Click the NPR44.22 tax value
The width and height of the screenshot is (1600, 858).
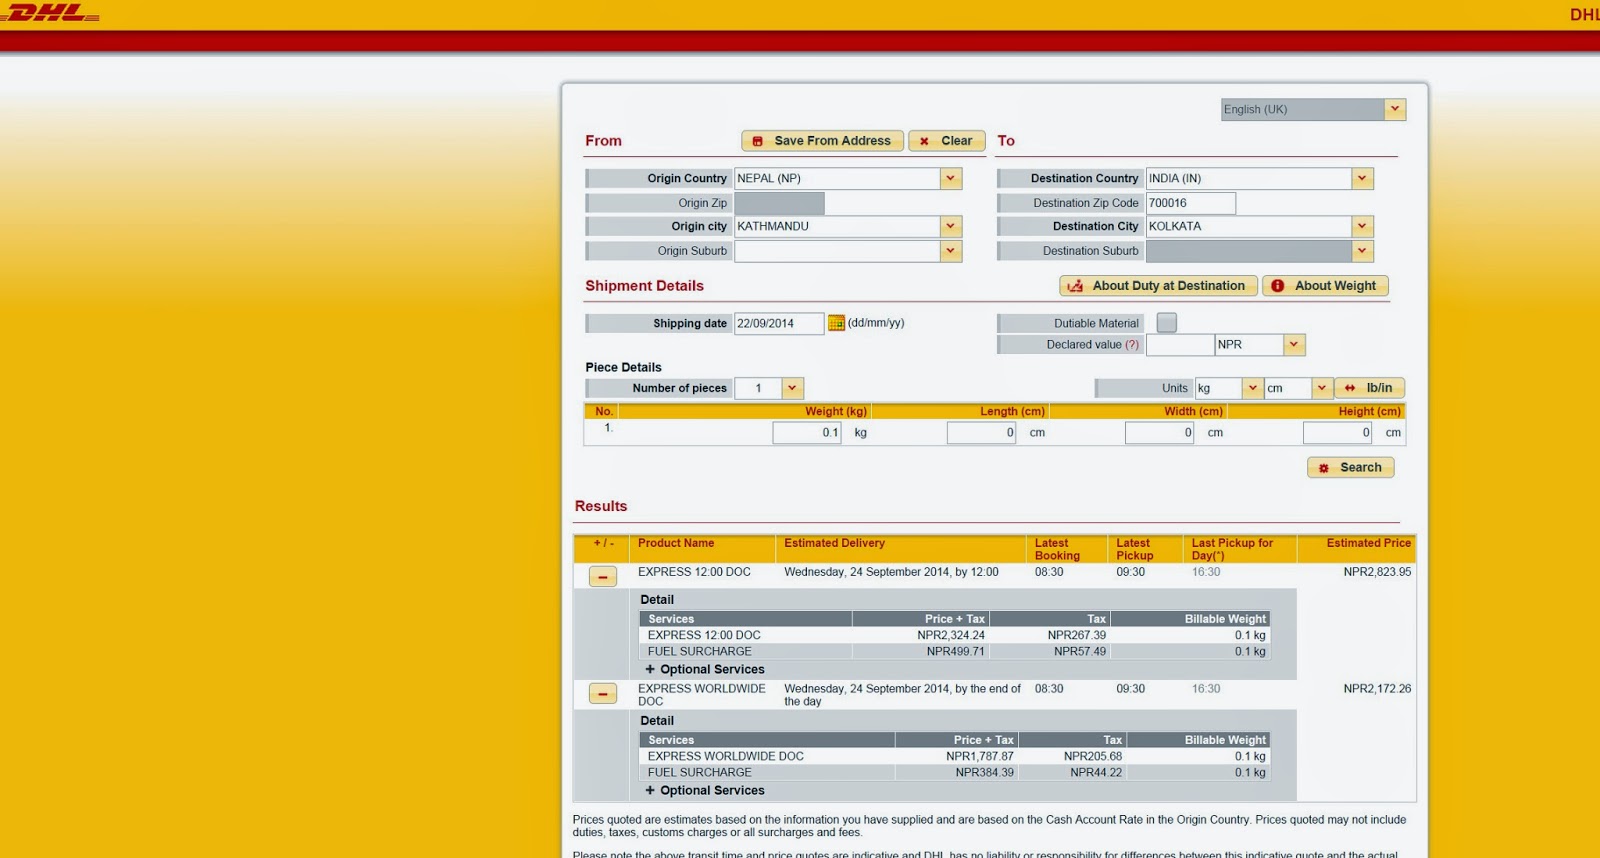[1096, 772]
